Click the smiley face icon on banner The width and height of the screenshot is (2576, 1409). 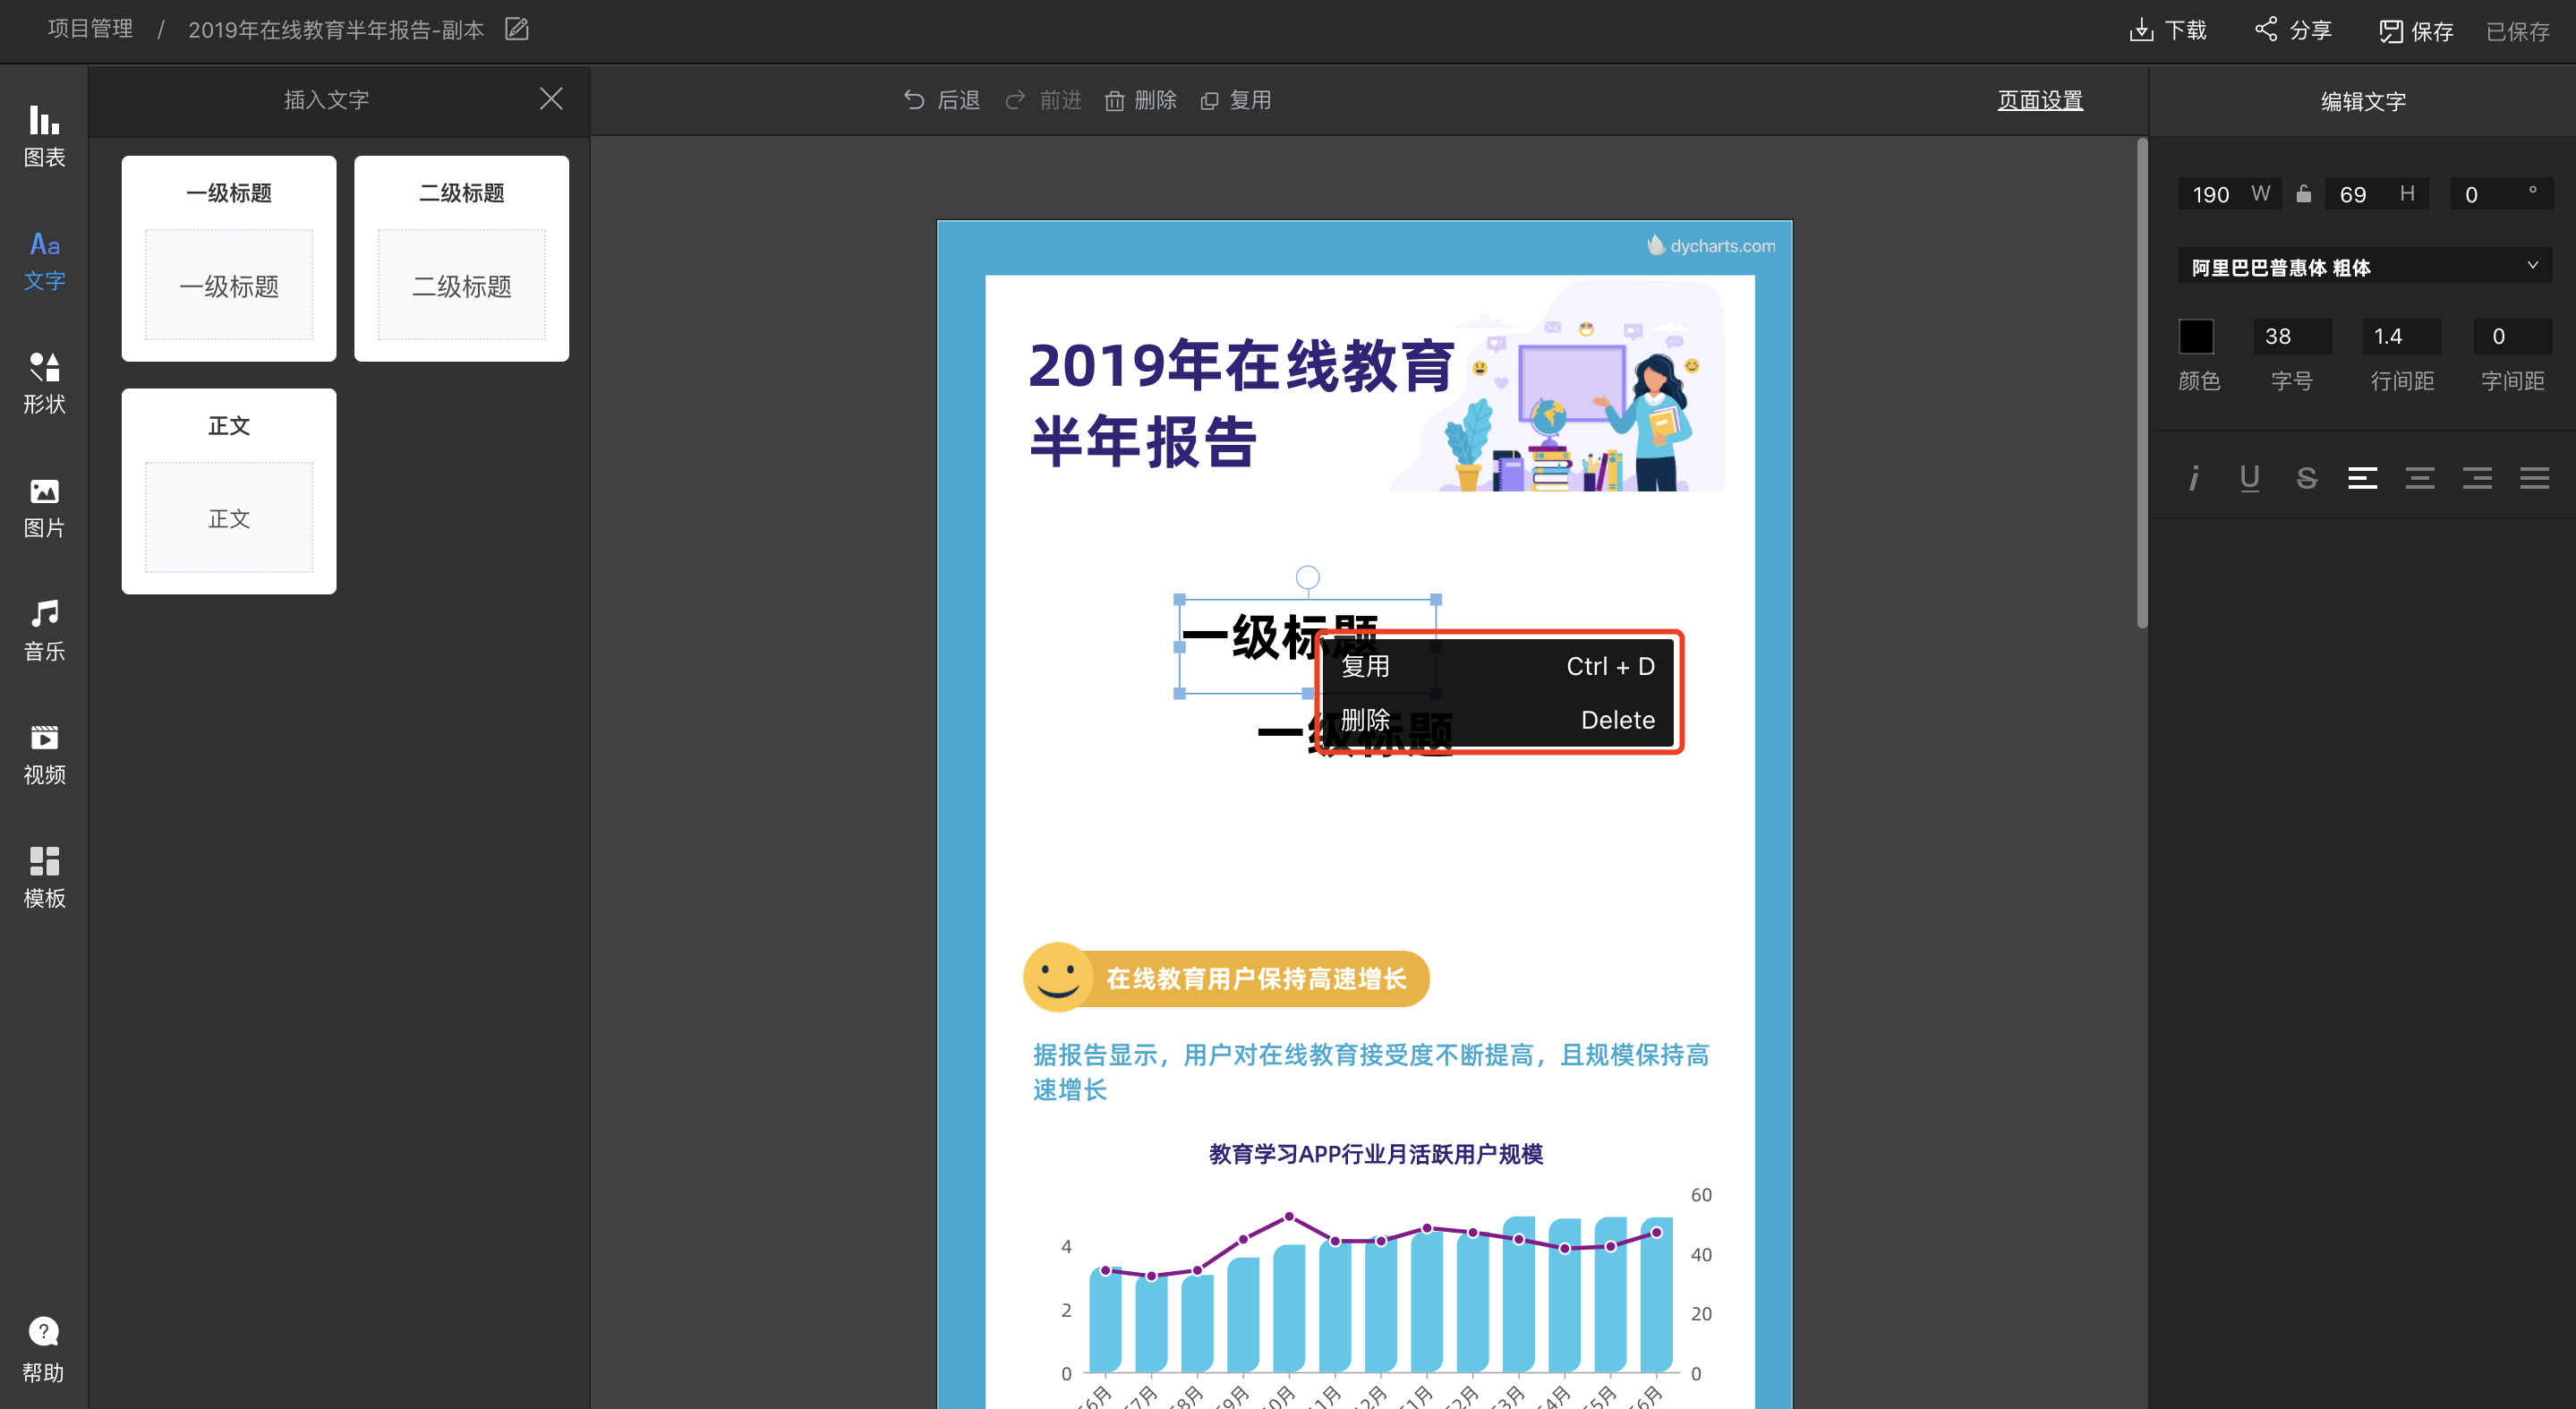coord(1057,976)
